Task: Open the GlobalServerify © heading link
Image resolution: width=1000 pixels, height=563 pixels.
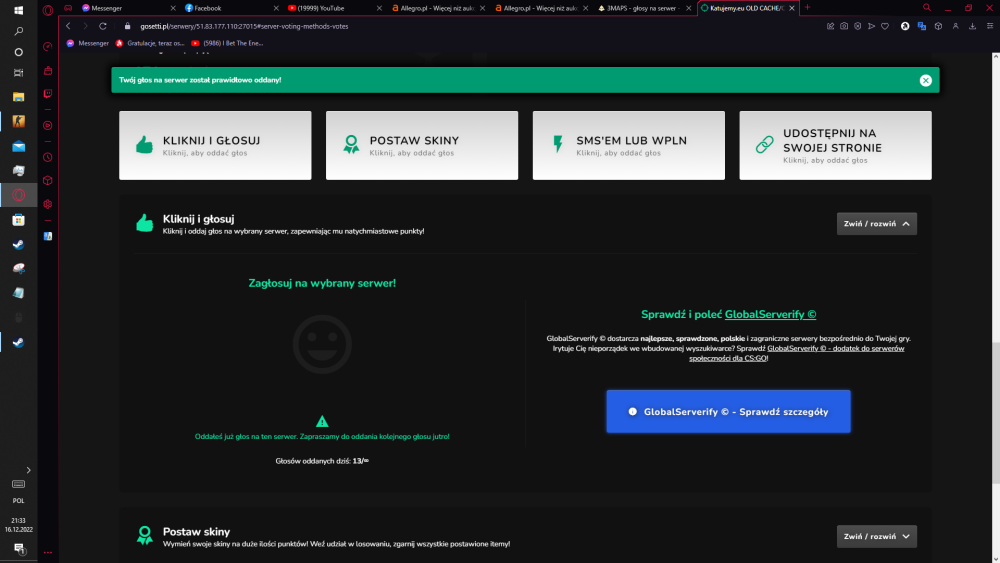Action: pyautogui.click(x=770, y=314)
